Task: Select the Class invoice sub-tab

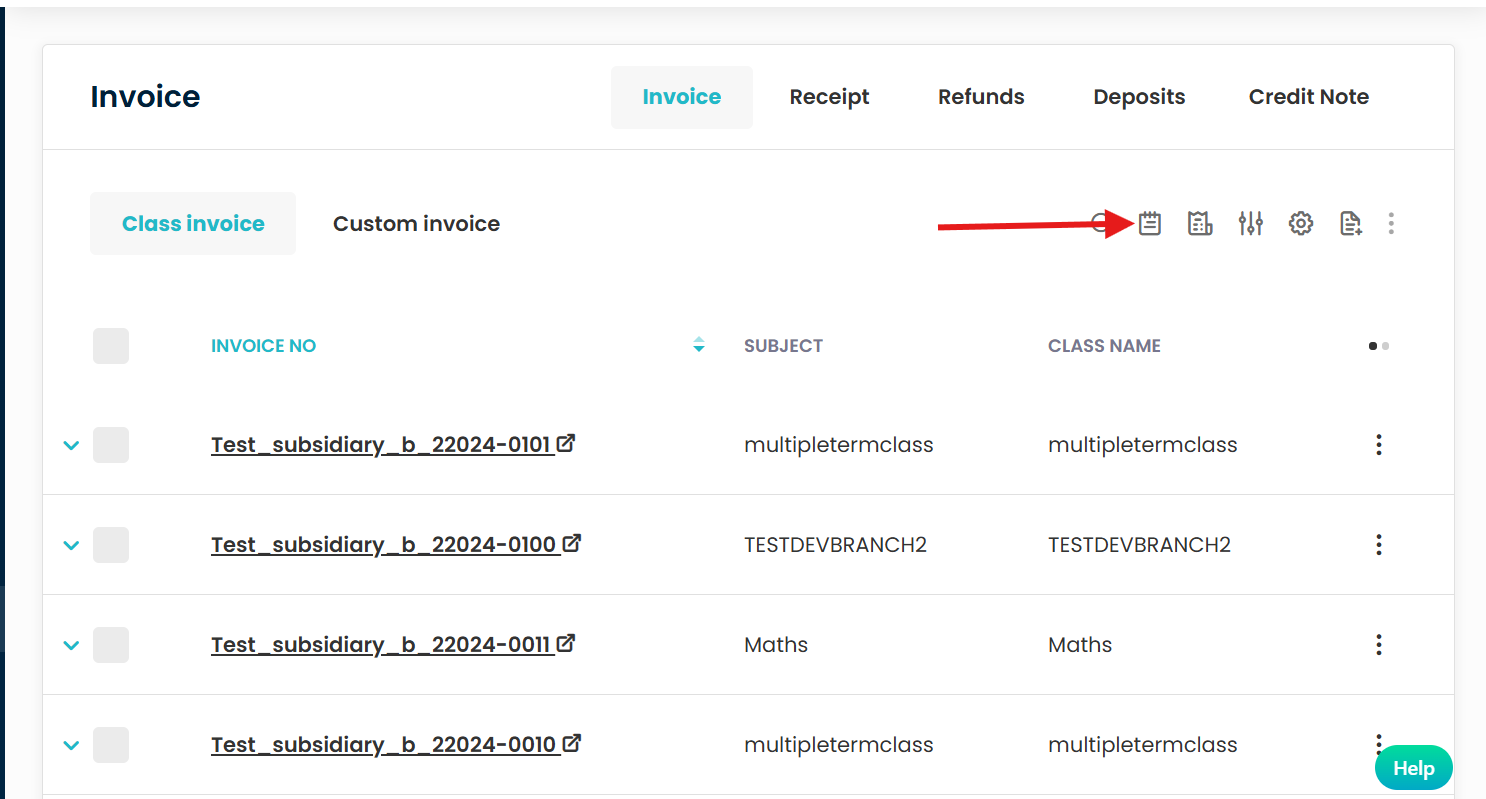Action: [193, 224]
